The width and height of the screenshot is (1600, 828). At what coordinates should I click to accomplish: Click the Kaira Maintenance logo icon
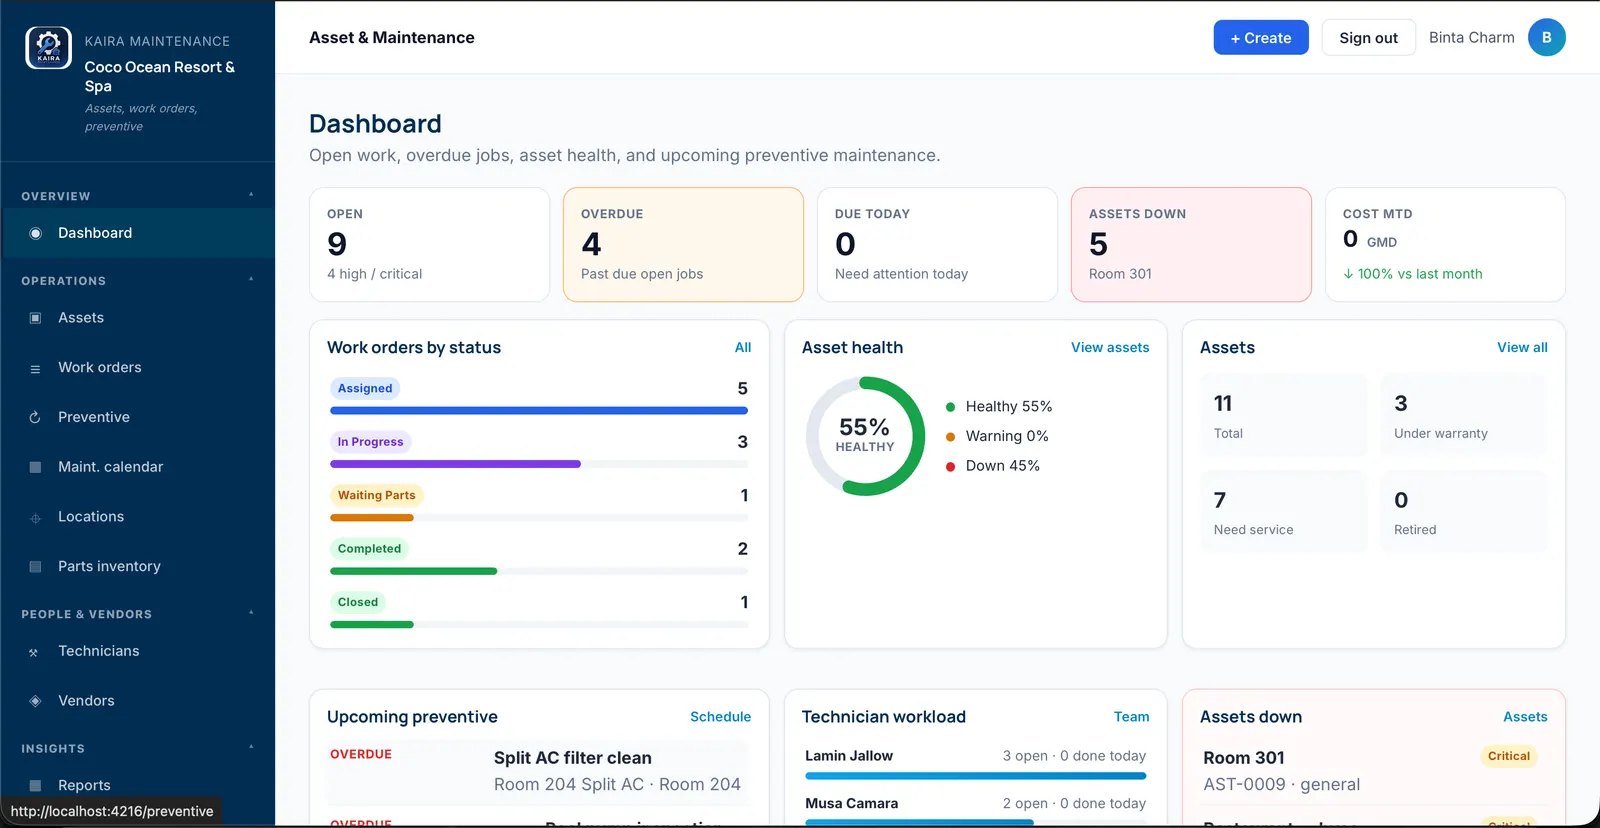pyautogui.click(x=48, y=48)
